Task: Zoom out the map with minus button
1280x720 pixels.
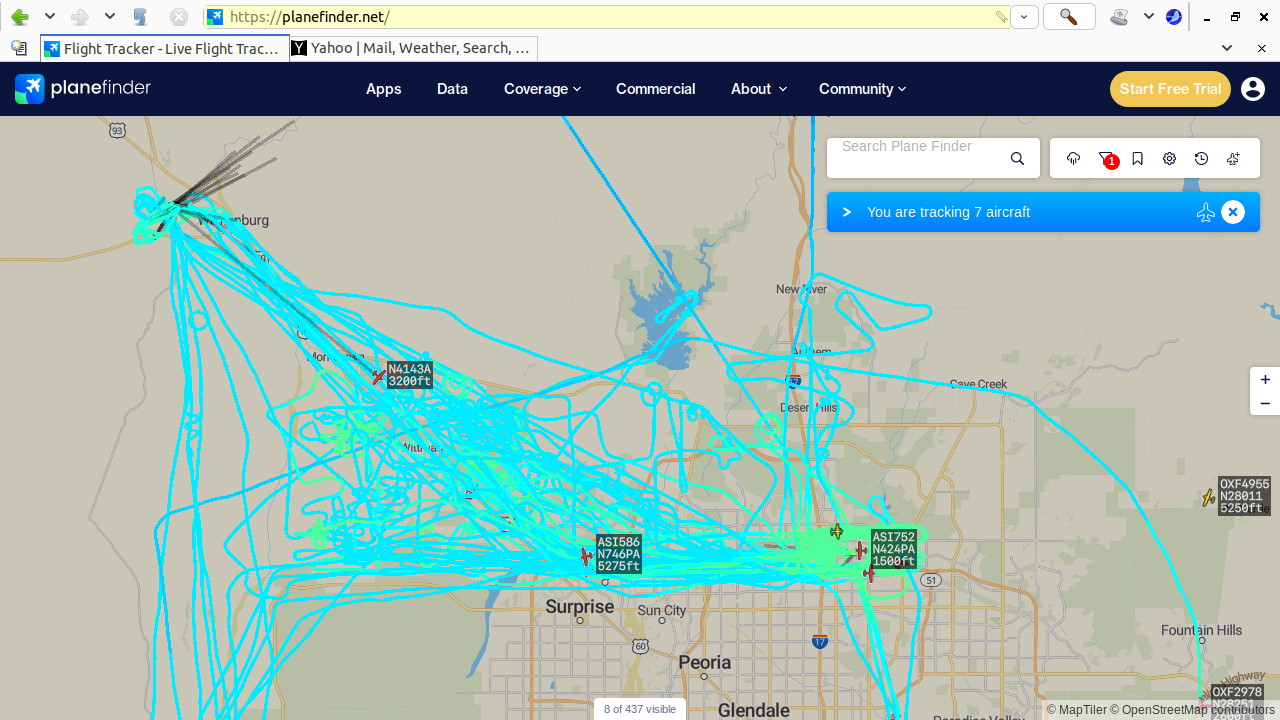Action: tap(1265, 403)
